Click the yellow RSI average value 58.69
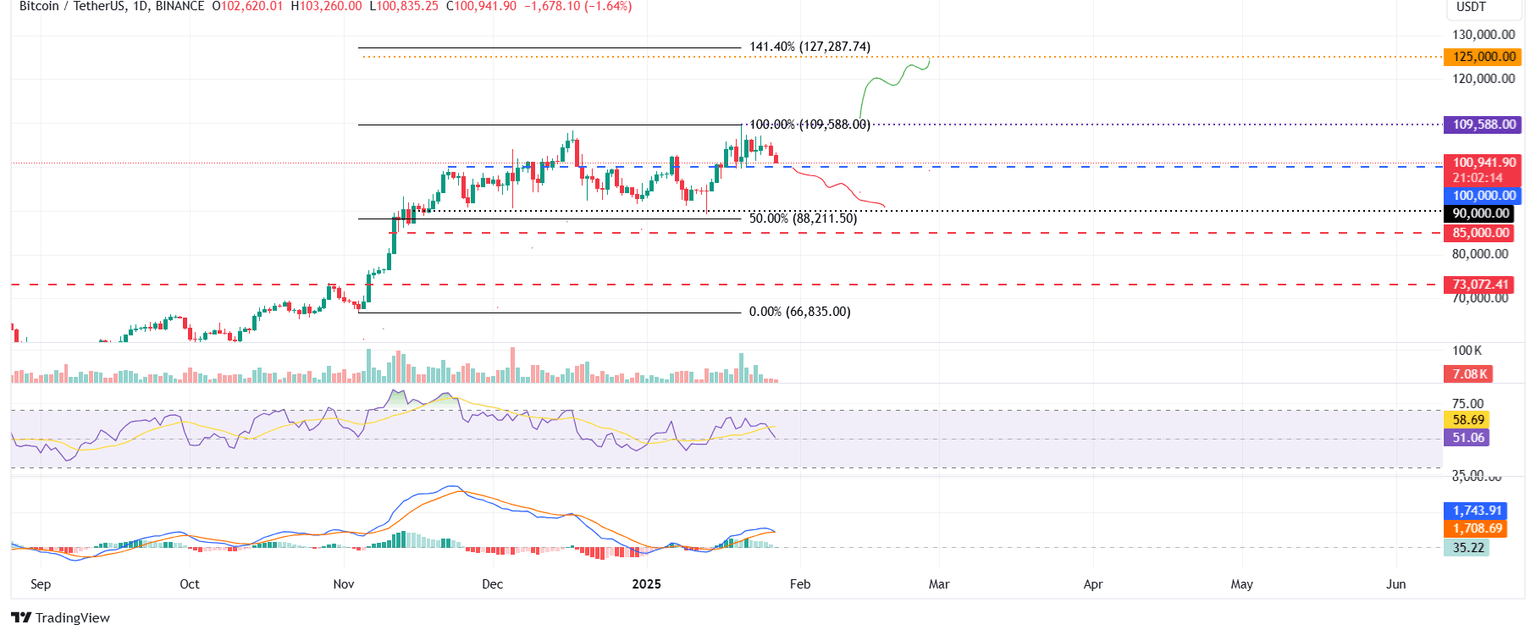The height and width of the screenshot is (636, 1536). click(x=1467, y=420)
